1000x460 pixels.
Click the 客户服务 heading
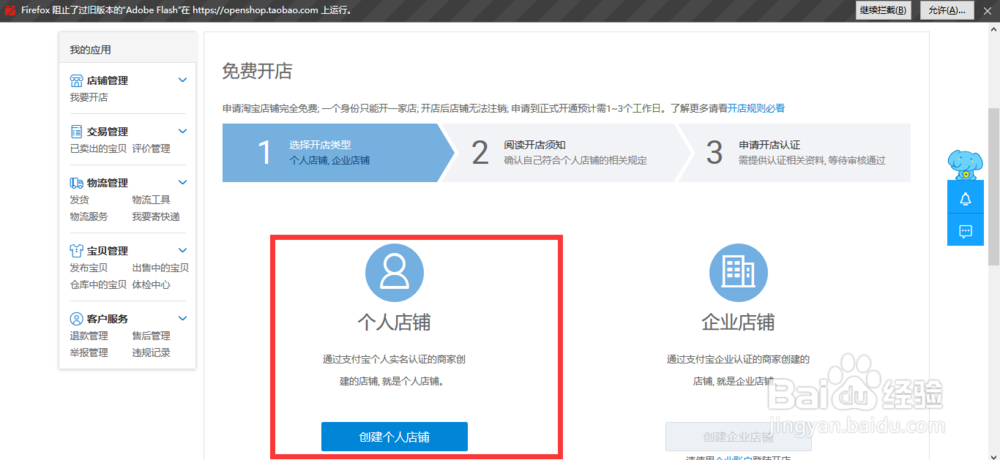107,318
